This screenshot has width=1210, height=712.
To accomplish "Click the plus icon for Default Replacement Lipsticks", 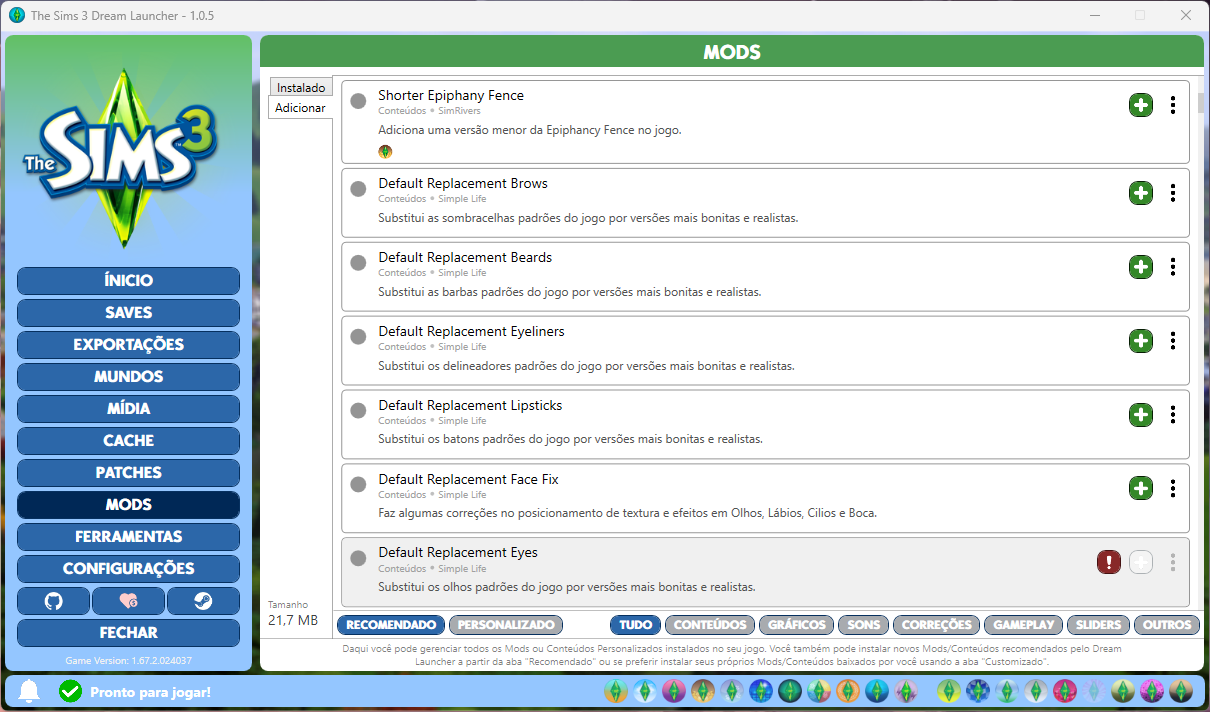I will coord(1141,415).
